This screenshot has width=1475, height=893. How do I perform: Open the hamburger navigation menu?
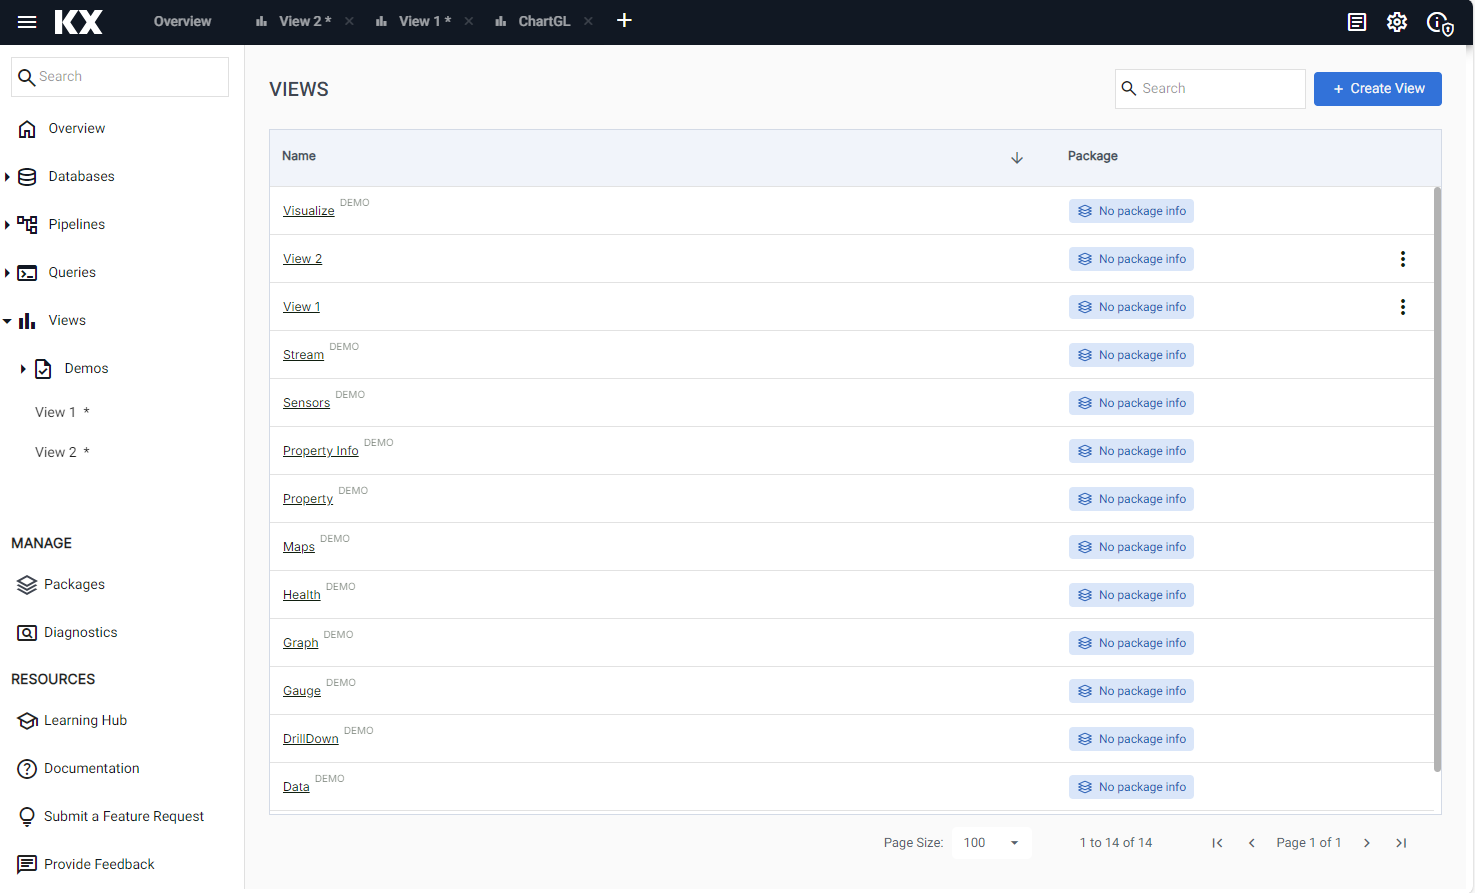coord(27,21)
